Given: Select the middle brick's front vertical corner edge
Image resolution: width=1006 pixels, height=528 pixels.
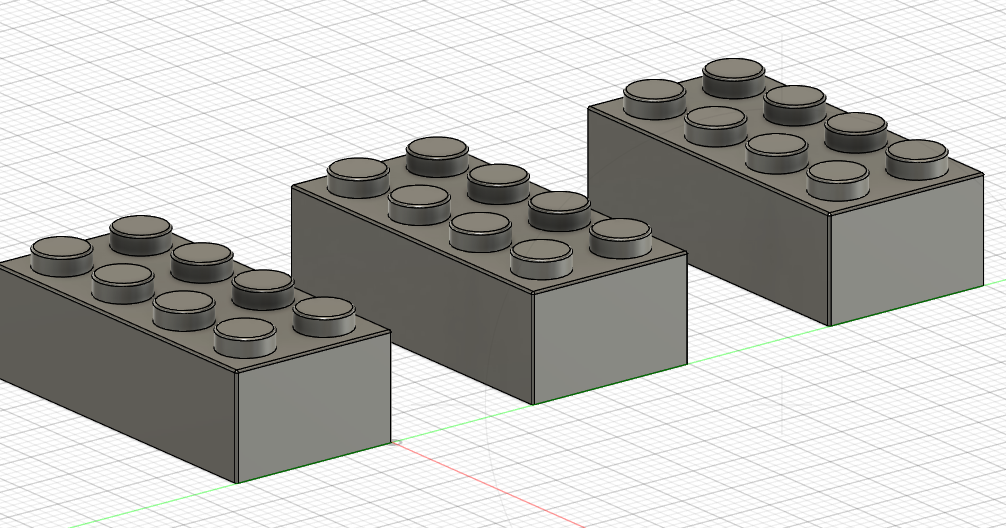Looking at the screenshot, I should click(533, 347).
